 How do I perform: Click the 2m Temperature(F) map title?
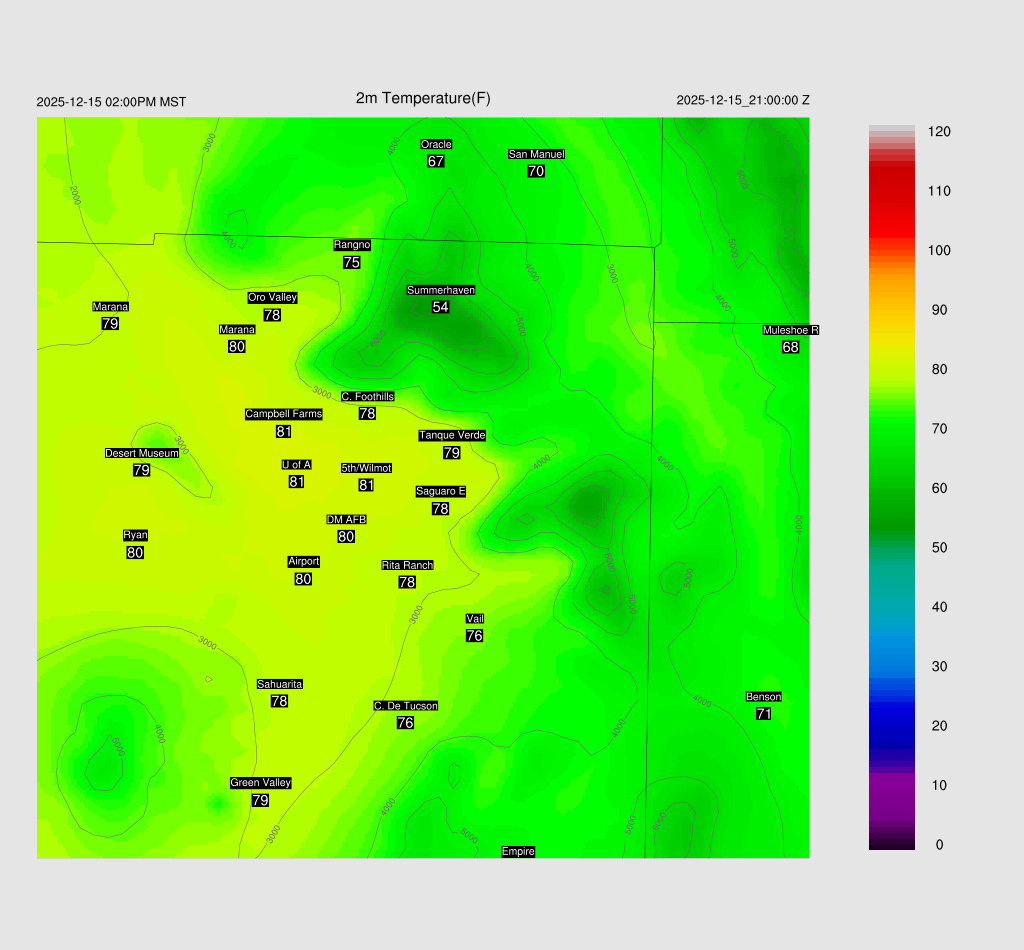(x=423, y=98)
